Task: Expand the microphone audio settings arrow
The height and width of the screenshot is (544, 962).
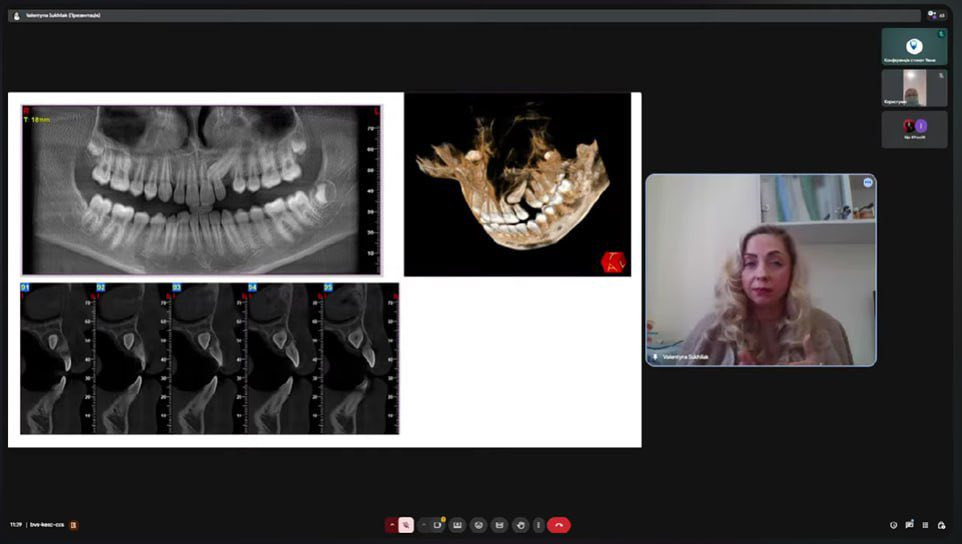Action: pyautogui.click(x=392, y=525)
